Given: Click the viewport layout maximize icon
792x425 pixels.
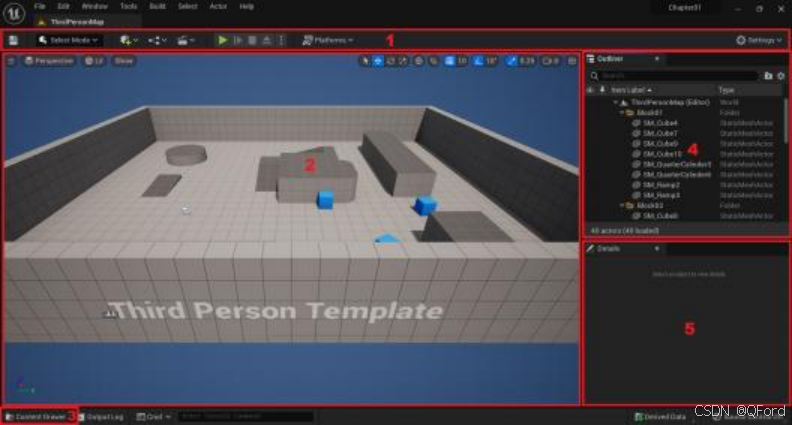Looking at the screenshot, I should [x=572, y=61].
